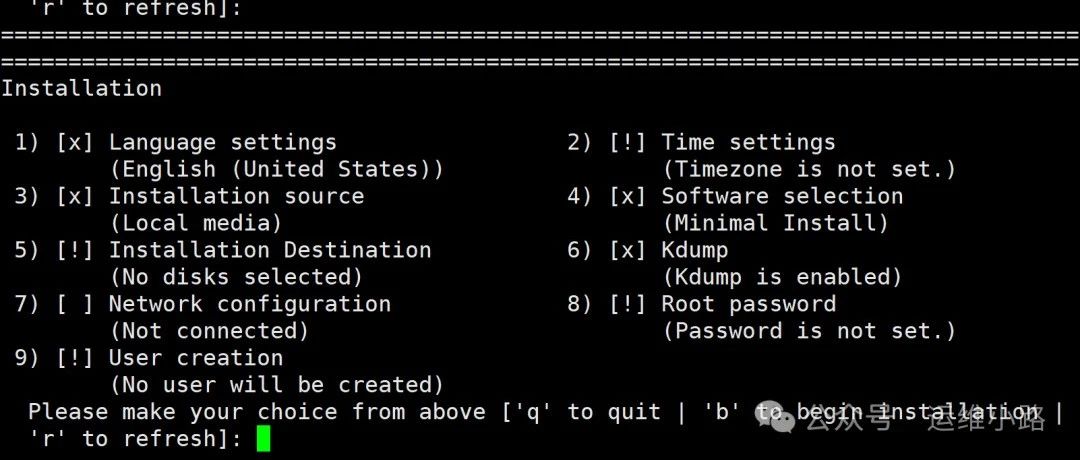Viewport: 1080px width, 460px height.
Task: Click the [x] marker beside Language settings
Action: click(74, 143)
